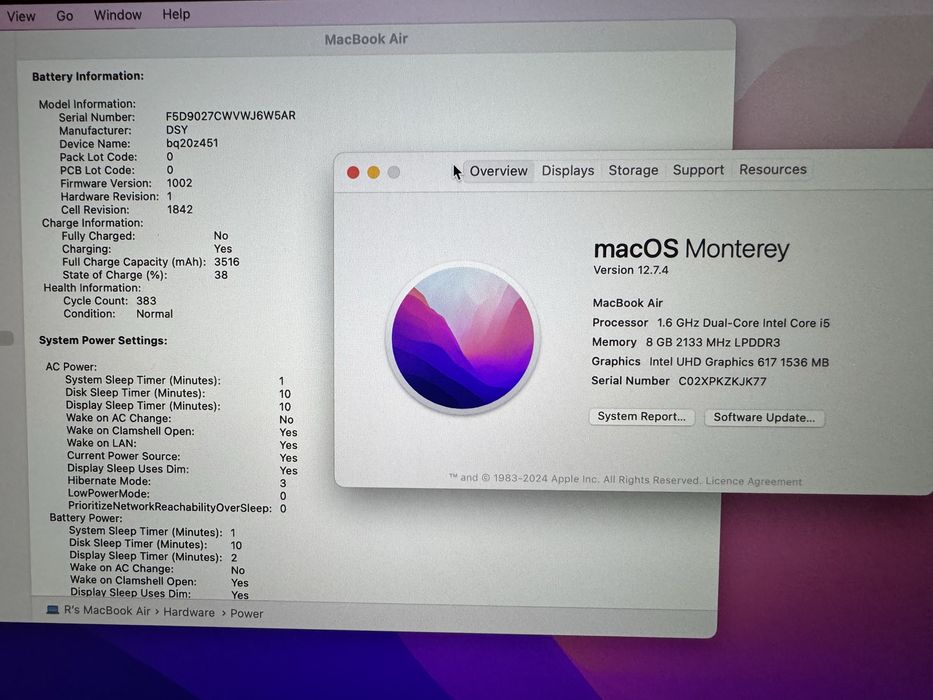Screen dimensions: 933x700
Task: Open the Help menu
Action: pyautogui.click(x=176, y=14)
